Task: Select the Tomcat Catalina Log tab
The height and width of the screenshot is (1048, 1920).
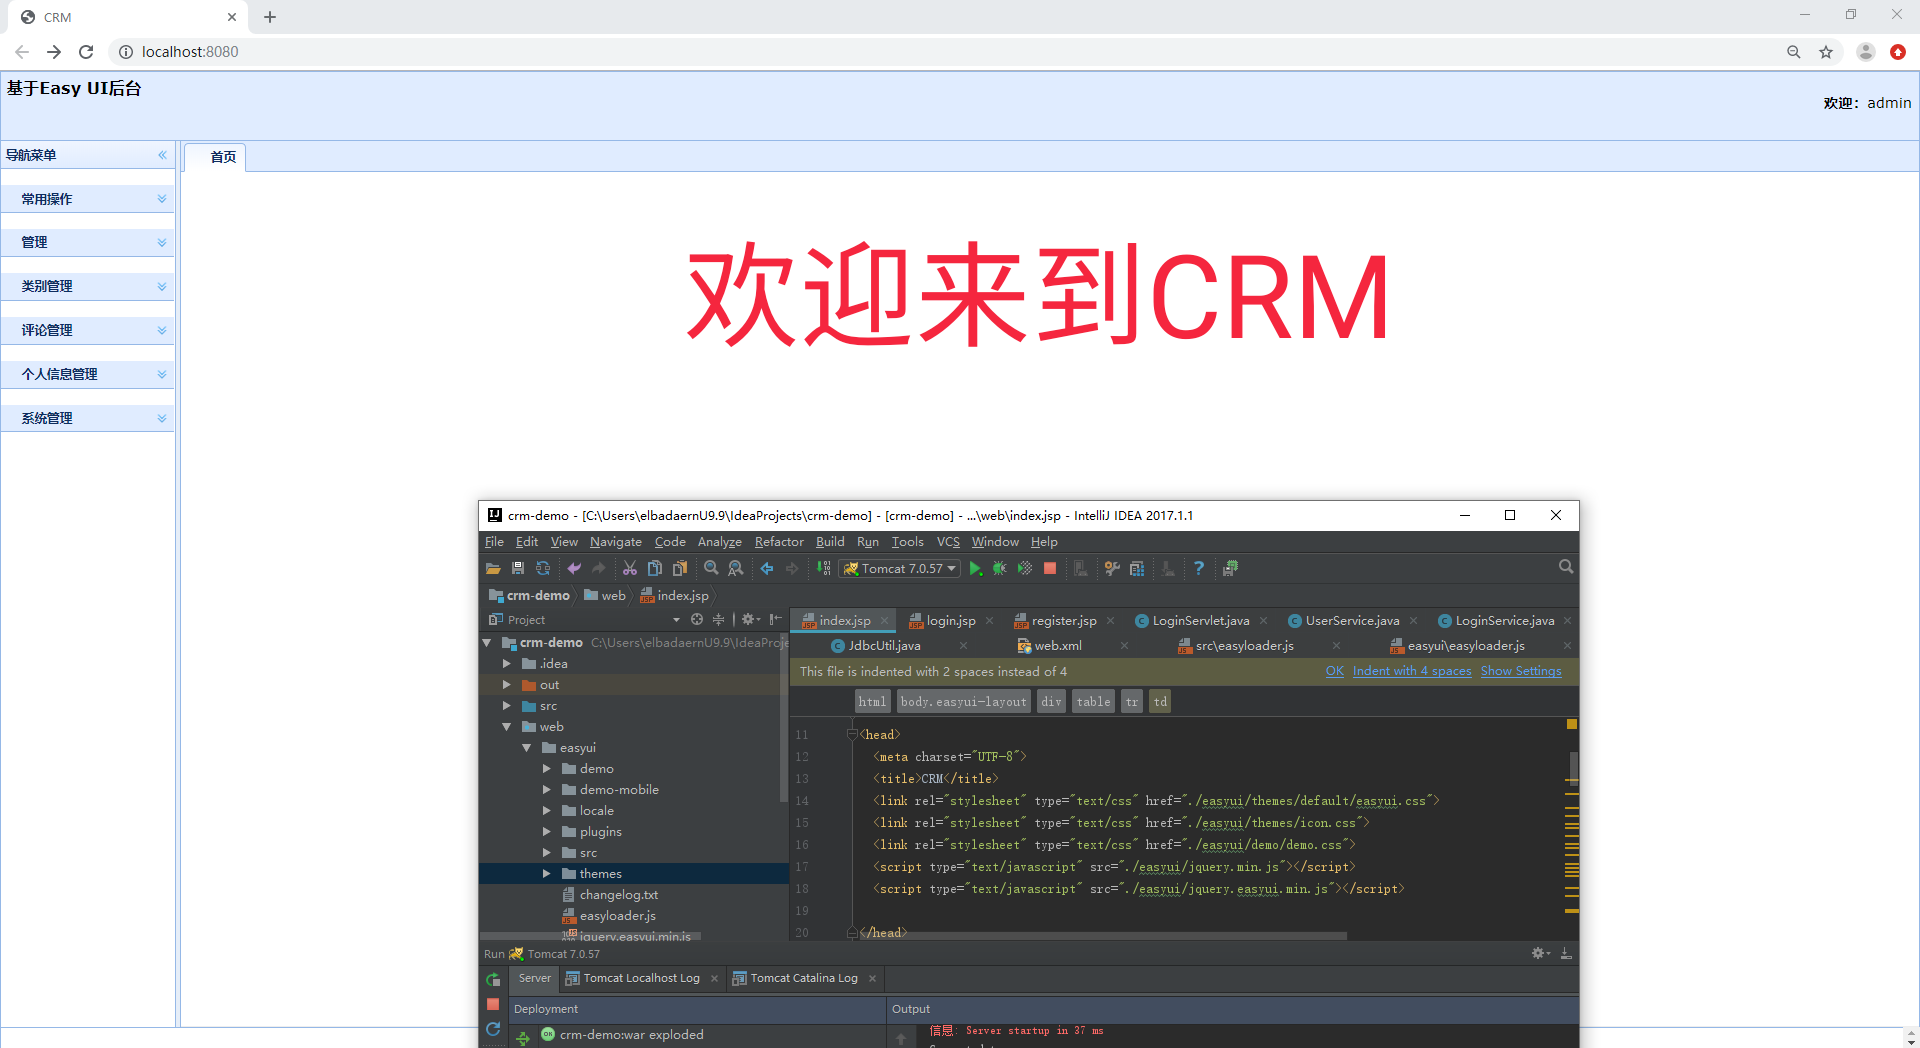Action: (x=804, y=978)
